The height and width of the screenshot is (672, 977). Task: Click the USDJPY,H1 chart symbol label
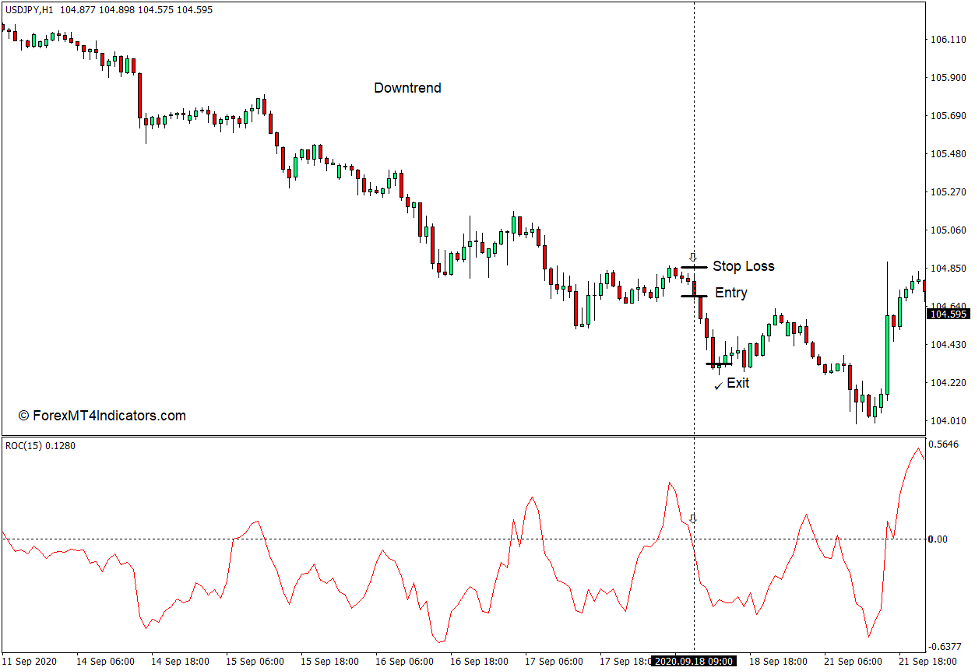[x=28, y=7]
